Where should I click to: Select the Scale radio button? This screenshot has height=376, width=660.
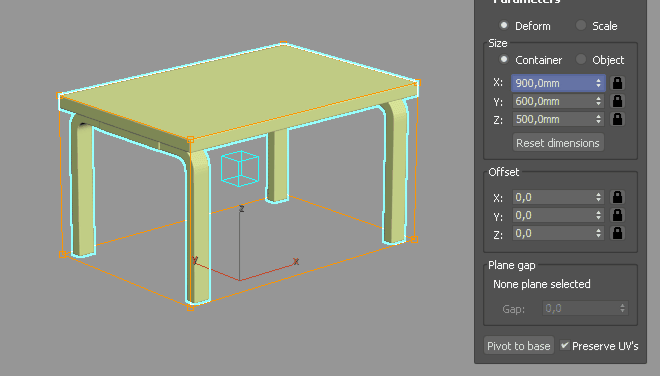[581, 25]
